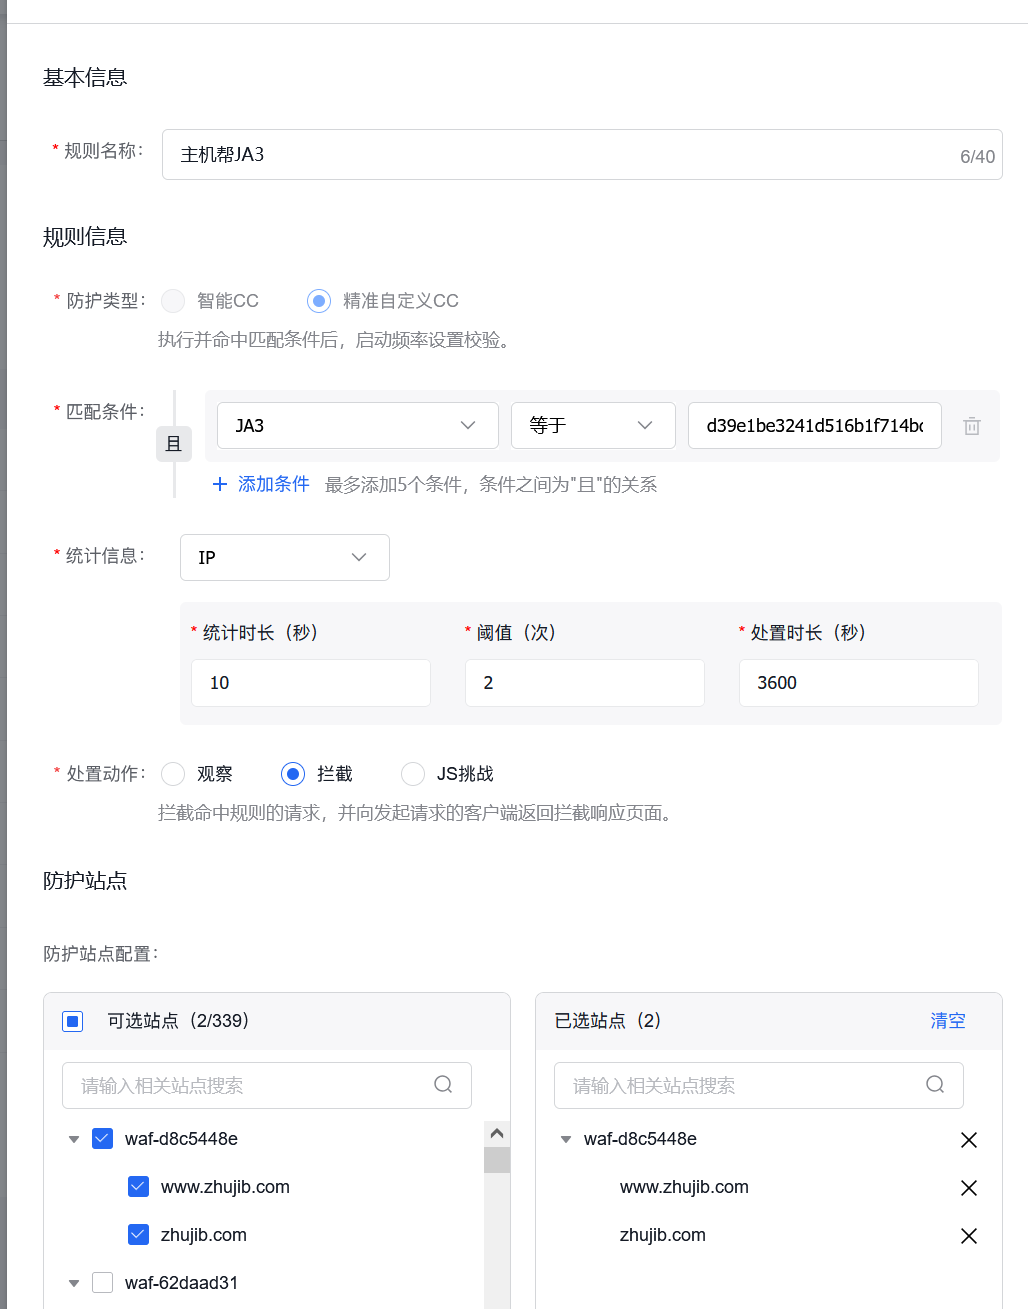Click zhujib.com text in selected list
Image resolution: width=1028 pixels, height=1309 pixels.
click(663, 1235)
